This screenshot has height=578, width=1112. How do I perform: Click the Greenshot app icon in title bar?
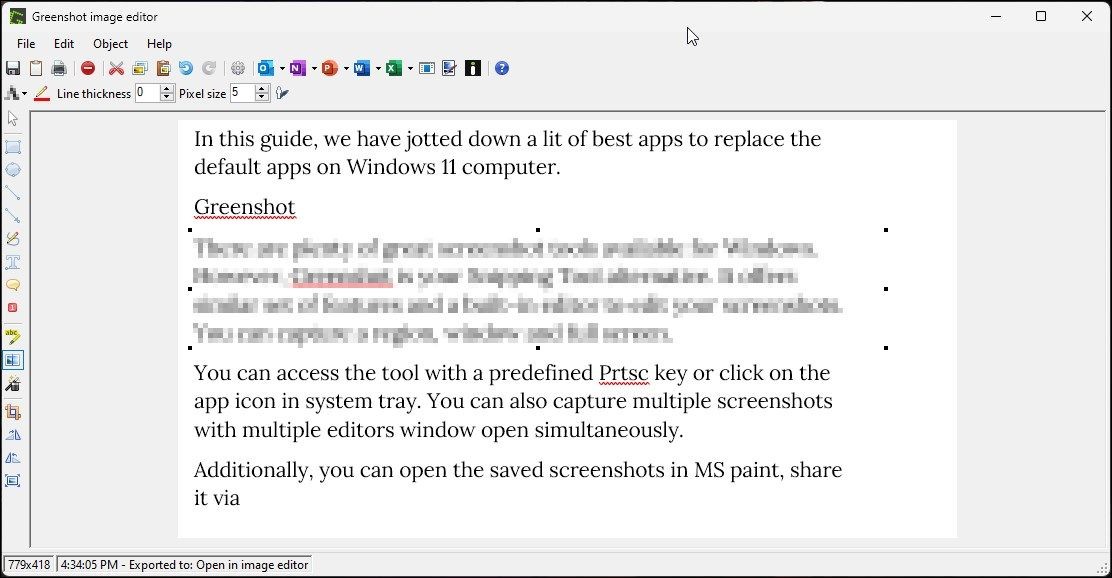pyautogui.click(x=18, y=16)
